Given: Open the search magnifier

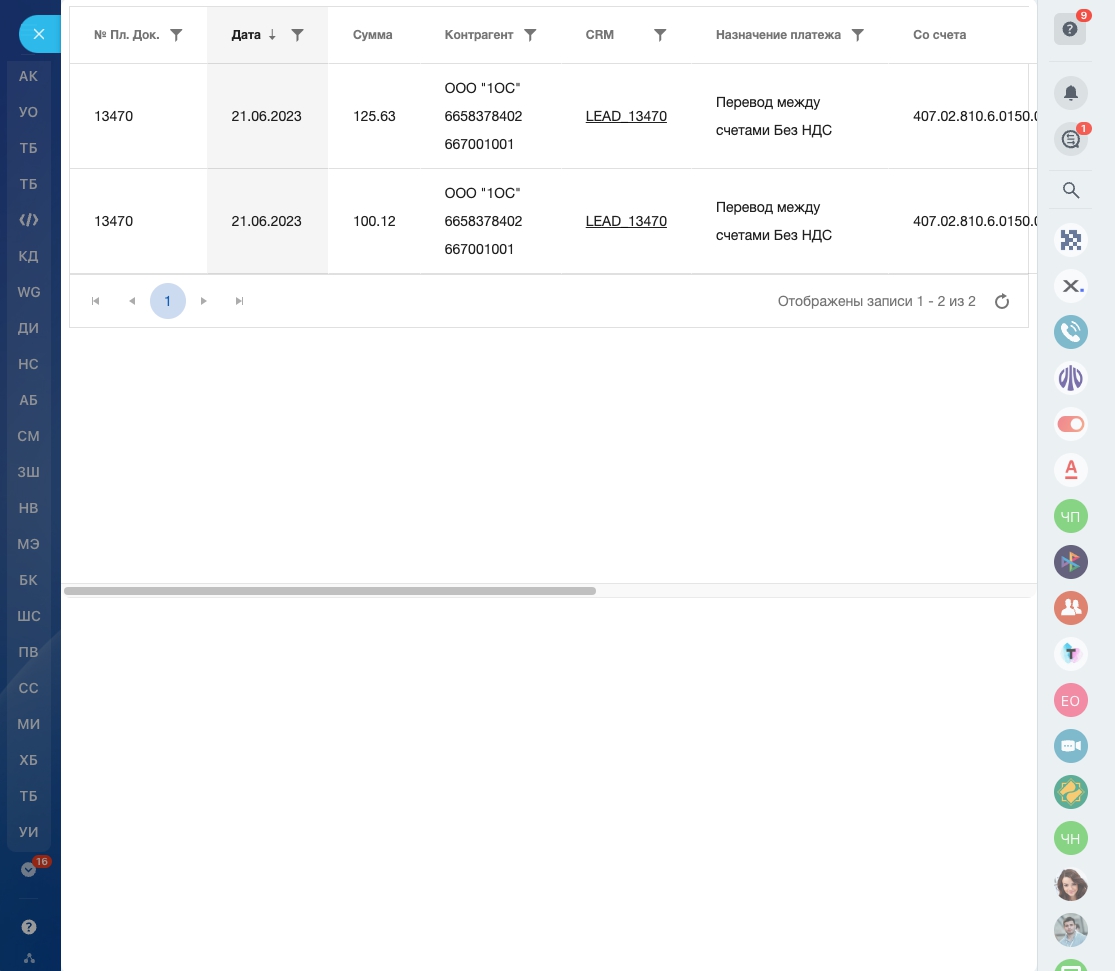Looking at the screenshot, I should [1071, 190].
